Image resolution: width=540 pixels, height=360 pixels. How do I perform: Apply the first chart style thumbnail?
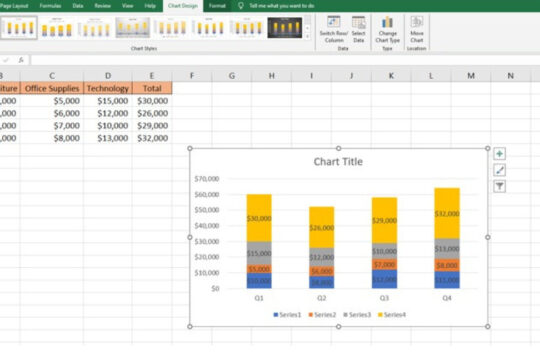click(19, 28)
